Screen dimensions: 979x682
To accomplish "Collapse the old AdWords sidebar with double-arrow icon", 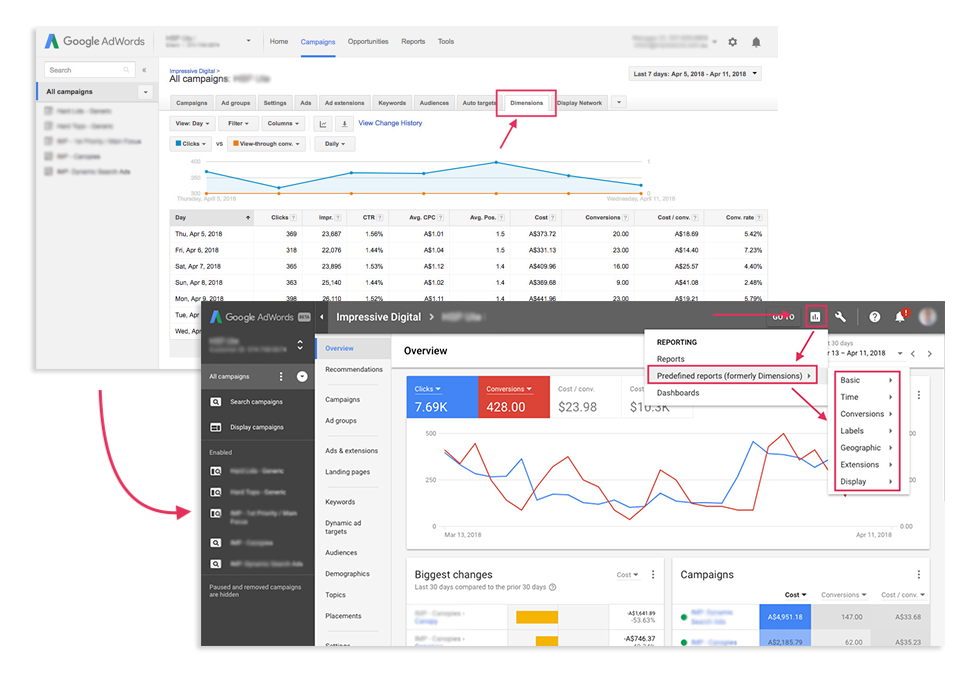I will [x=144, y=70].
